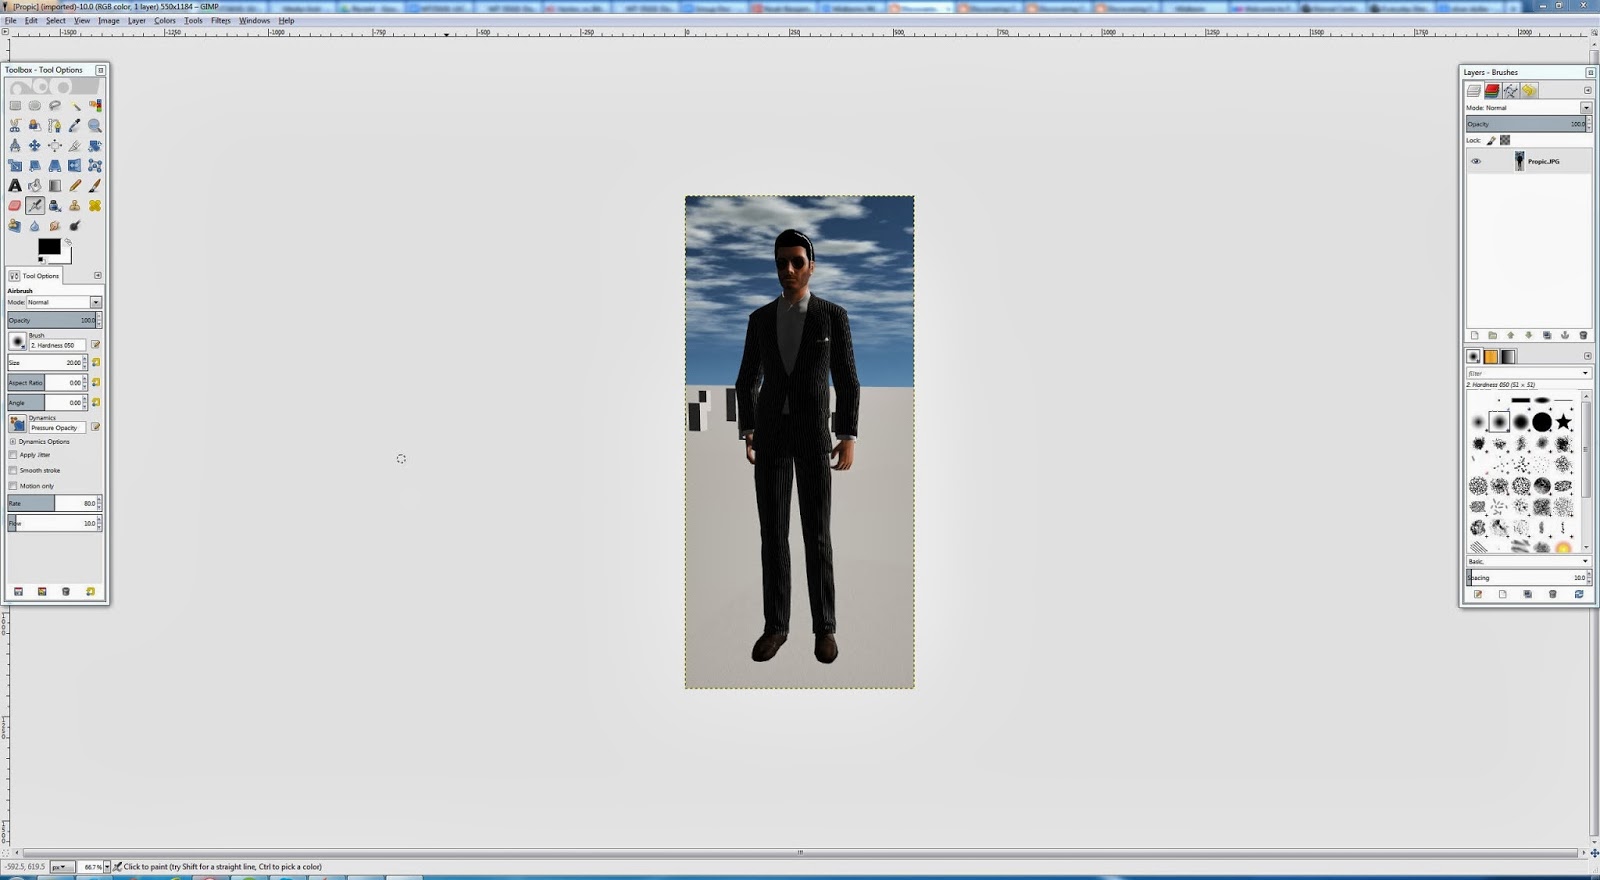
Task: Select the Smudge finger tool
Action: (x=55, y=226)
